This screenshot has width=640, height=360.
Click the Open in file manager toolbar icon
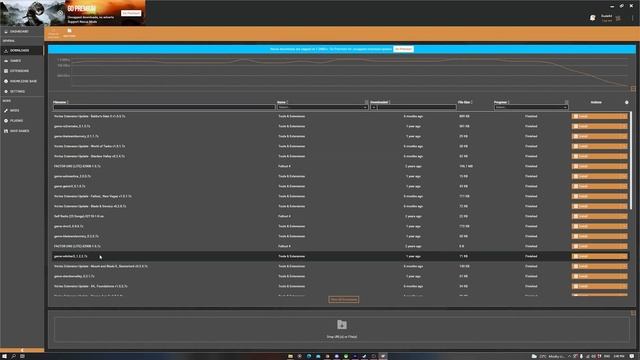pyautogui.click(x=69, y=33)
